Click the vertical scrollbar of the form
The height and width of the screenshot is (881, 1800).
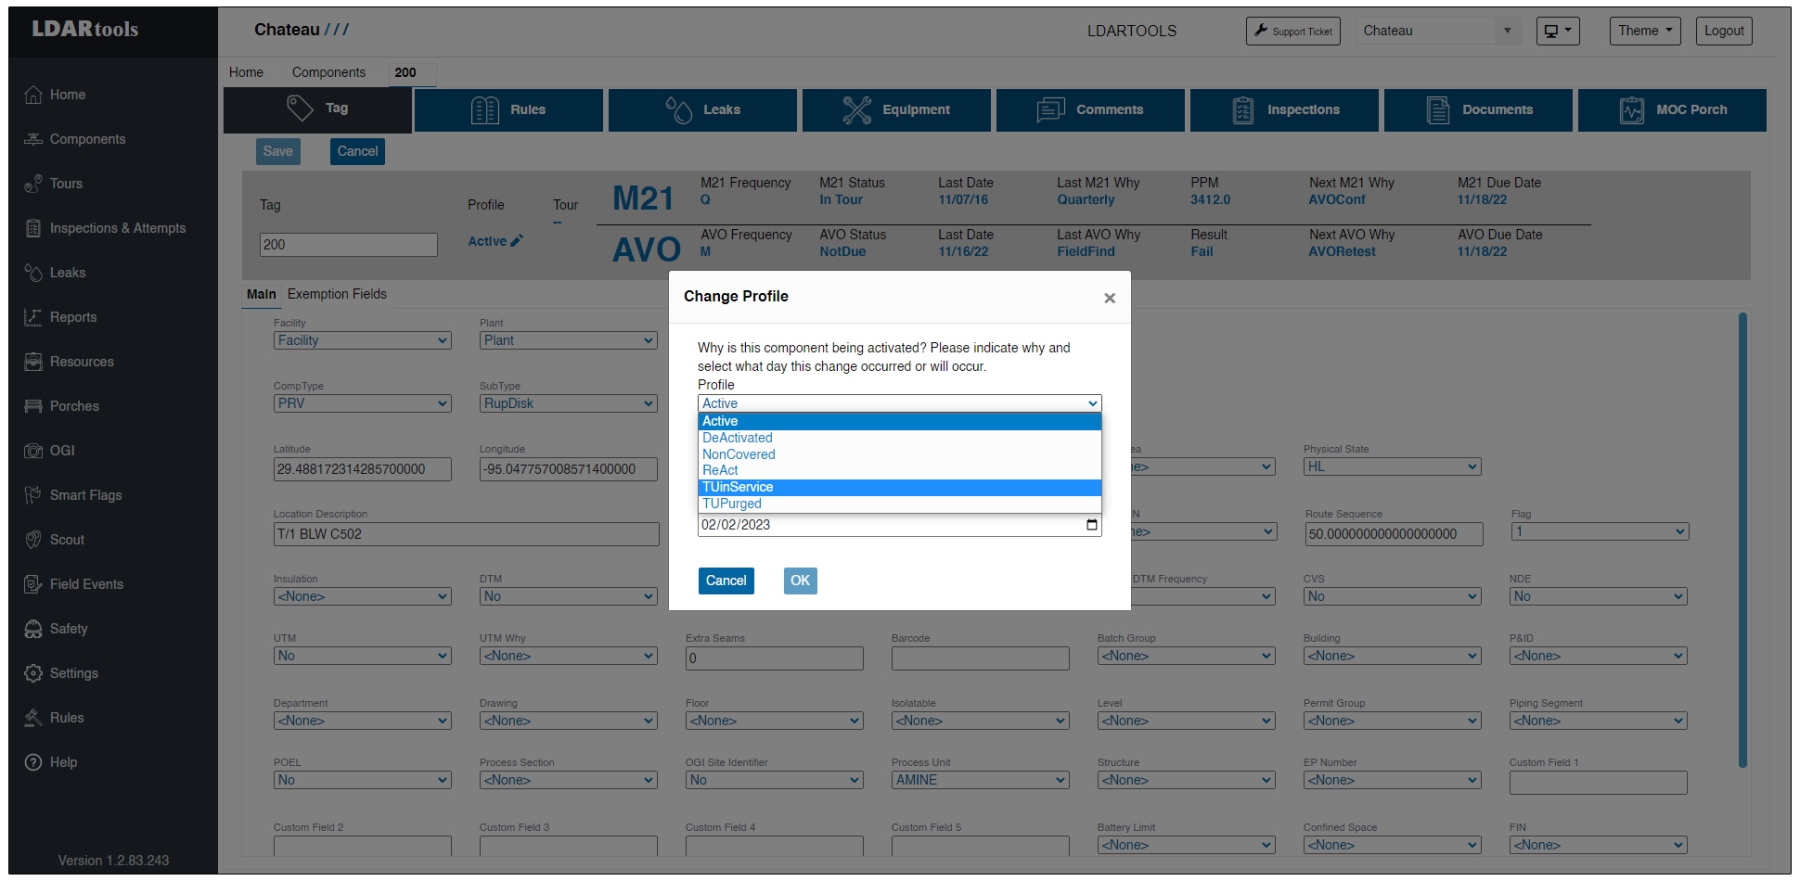(x=1742, y=540)
